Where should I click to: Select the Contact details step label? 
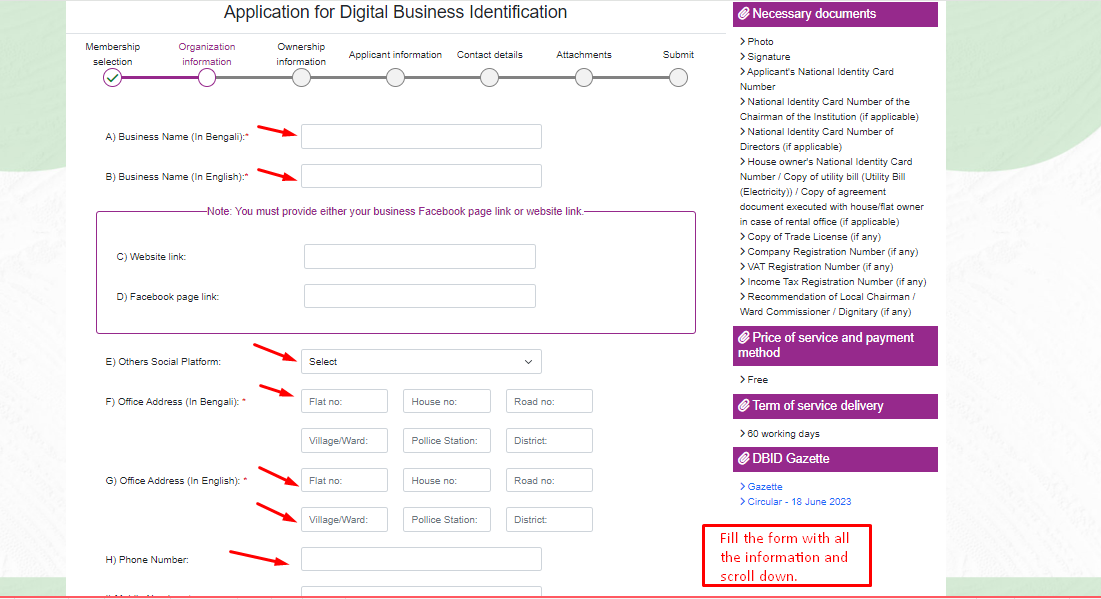pyautogui.click(x=489, y=55)
